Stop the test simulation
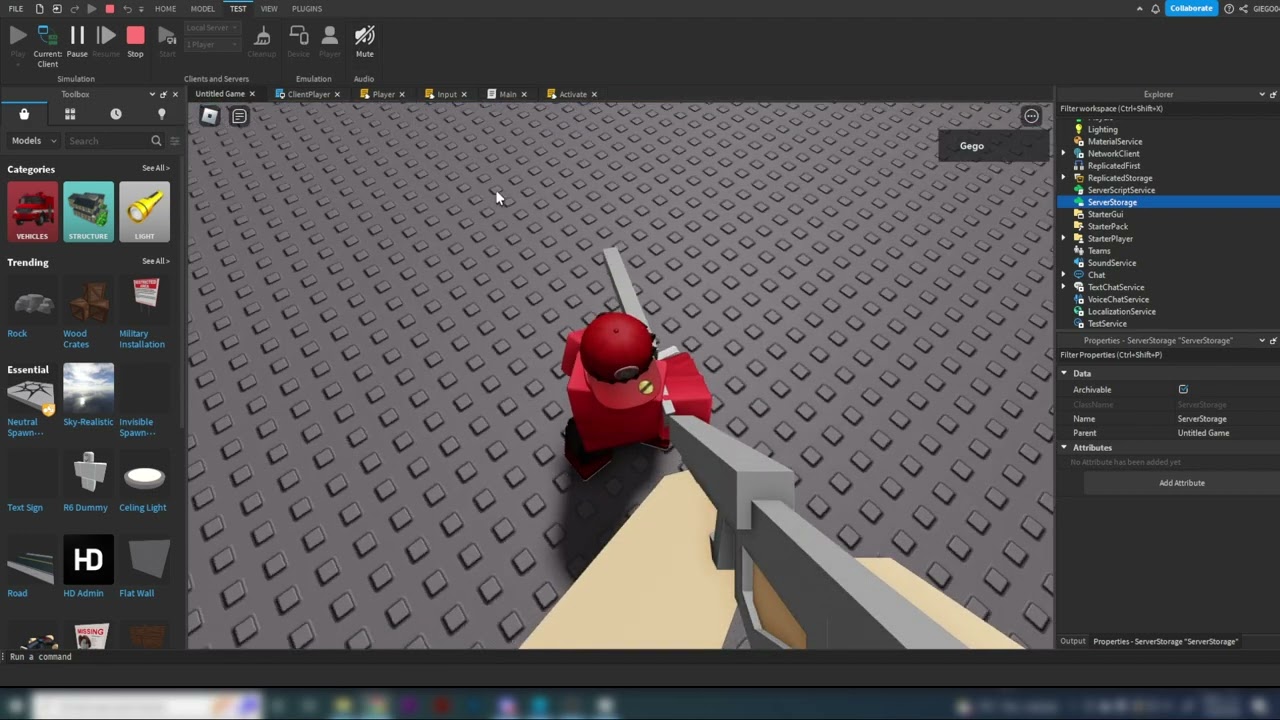Screen dimensions: 1280x720 pos(135,40)
